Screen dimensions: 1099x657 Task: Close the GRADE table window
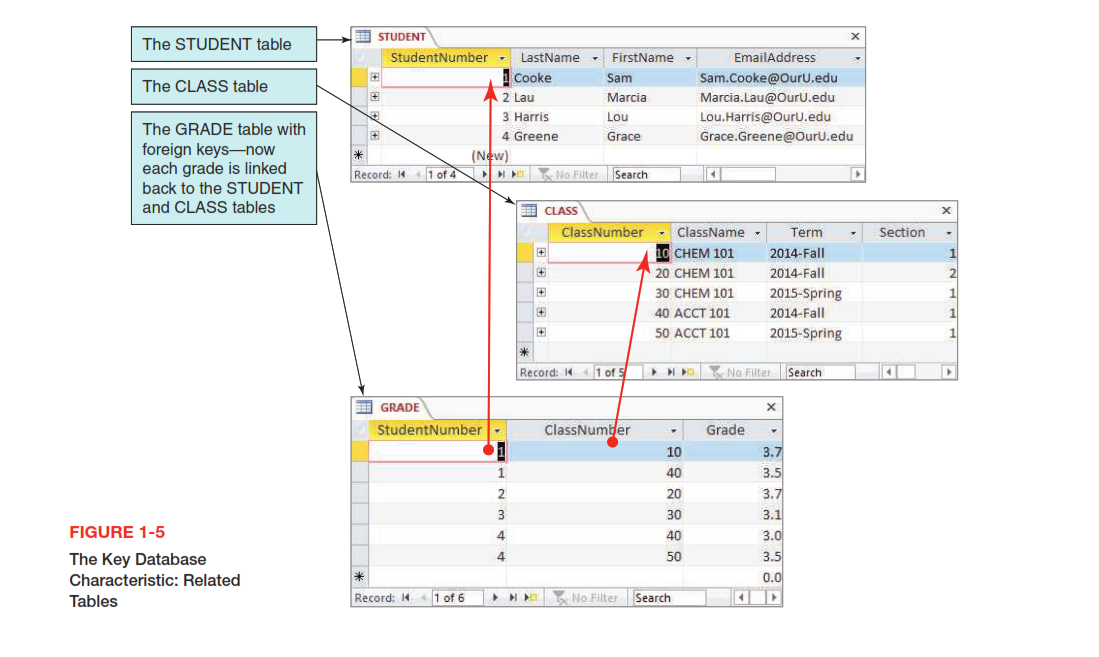(771, 407)
